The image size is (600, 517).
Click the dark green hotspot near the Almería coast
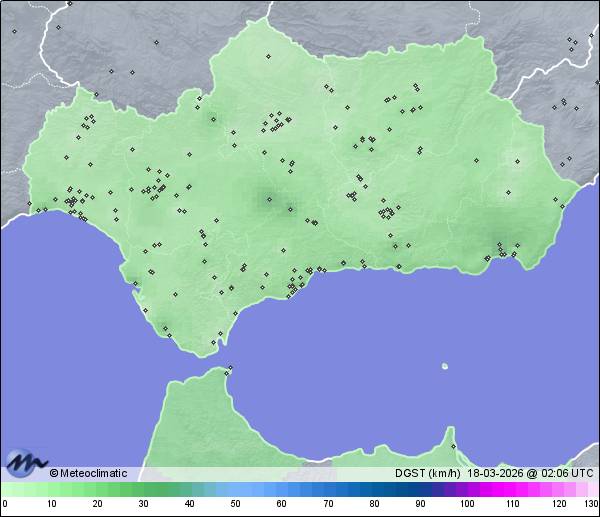point(498,241)
